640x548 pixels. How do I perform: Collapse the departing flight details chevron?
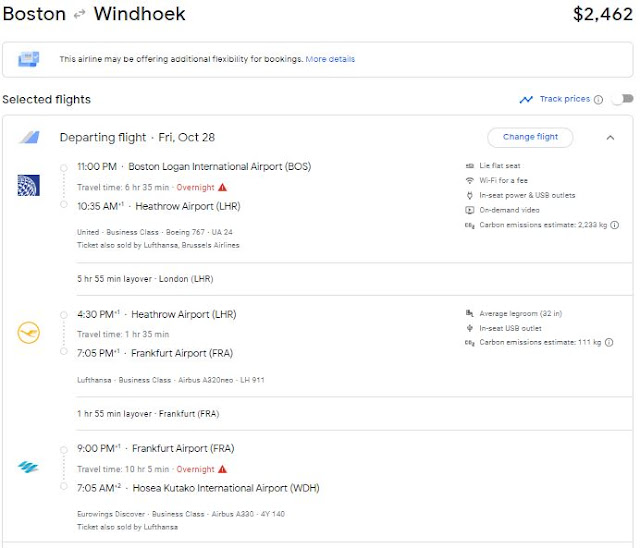[x=610, y=137]
